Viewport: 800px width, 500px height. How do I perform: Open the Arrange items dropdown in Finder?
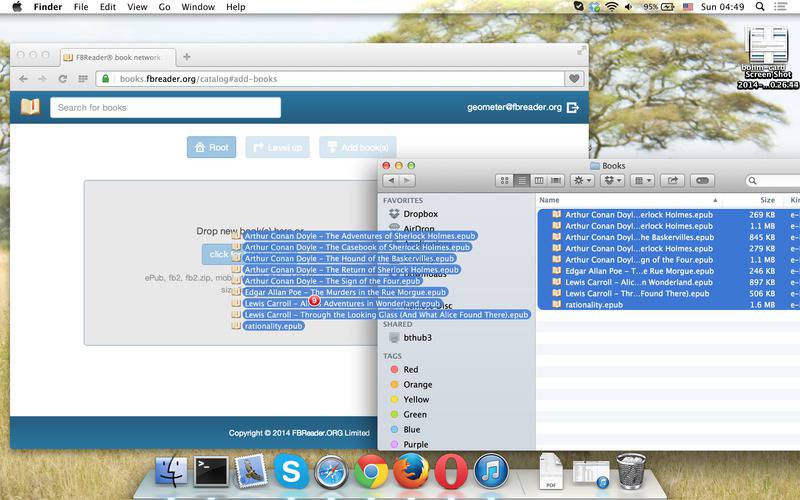click(642, 181)
